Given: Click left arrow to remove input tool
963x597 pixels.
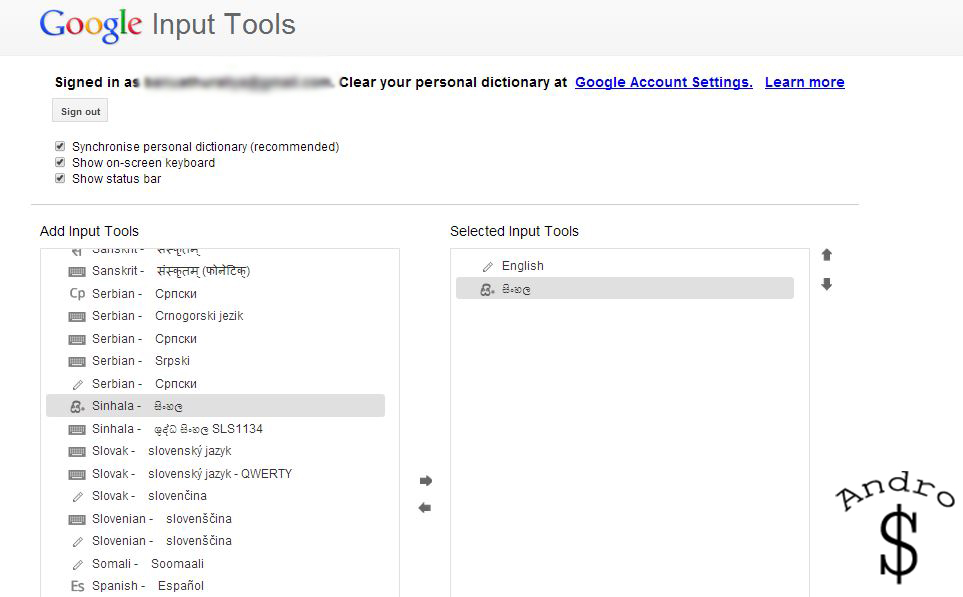Looking at the screenshot, I should tap(425, 508).
